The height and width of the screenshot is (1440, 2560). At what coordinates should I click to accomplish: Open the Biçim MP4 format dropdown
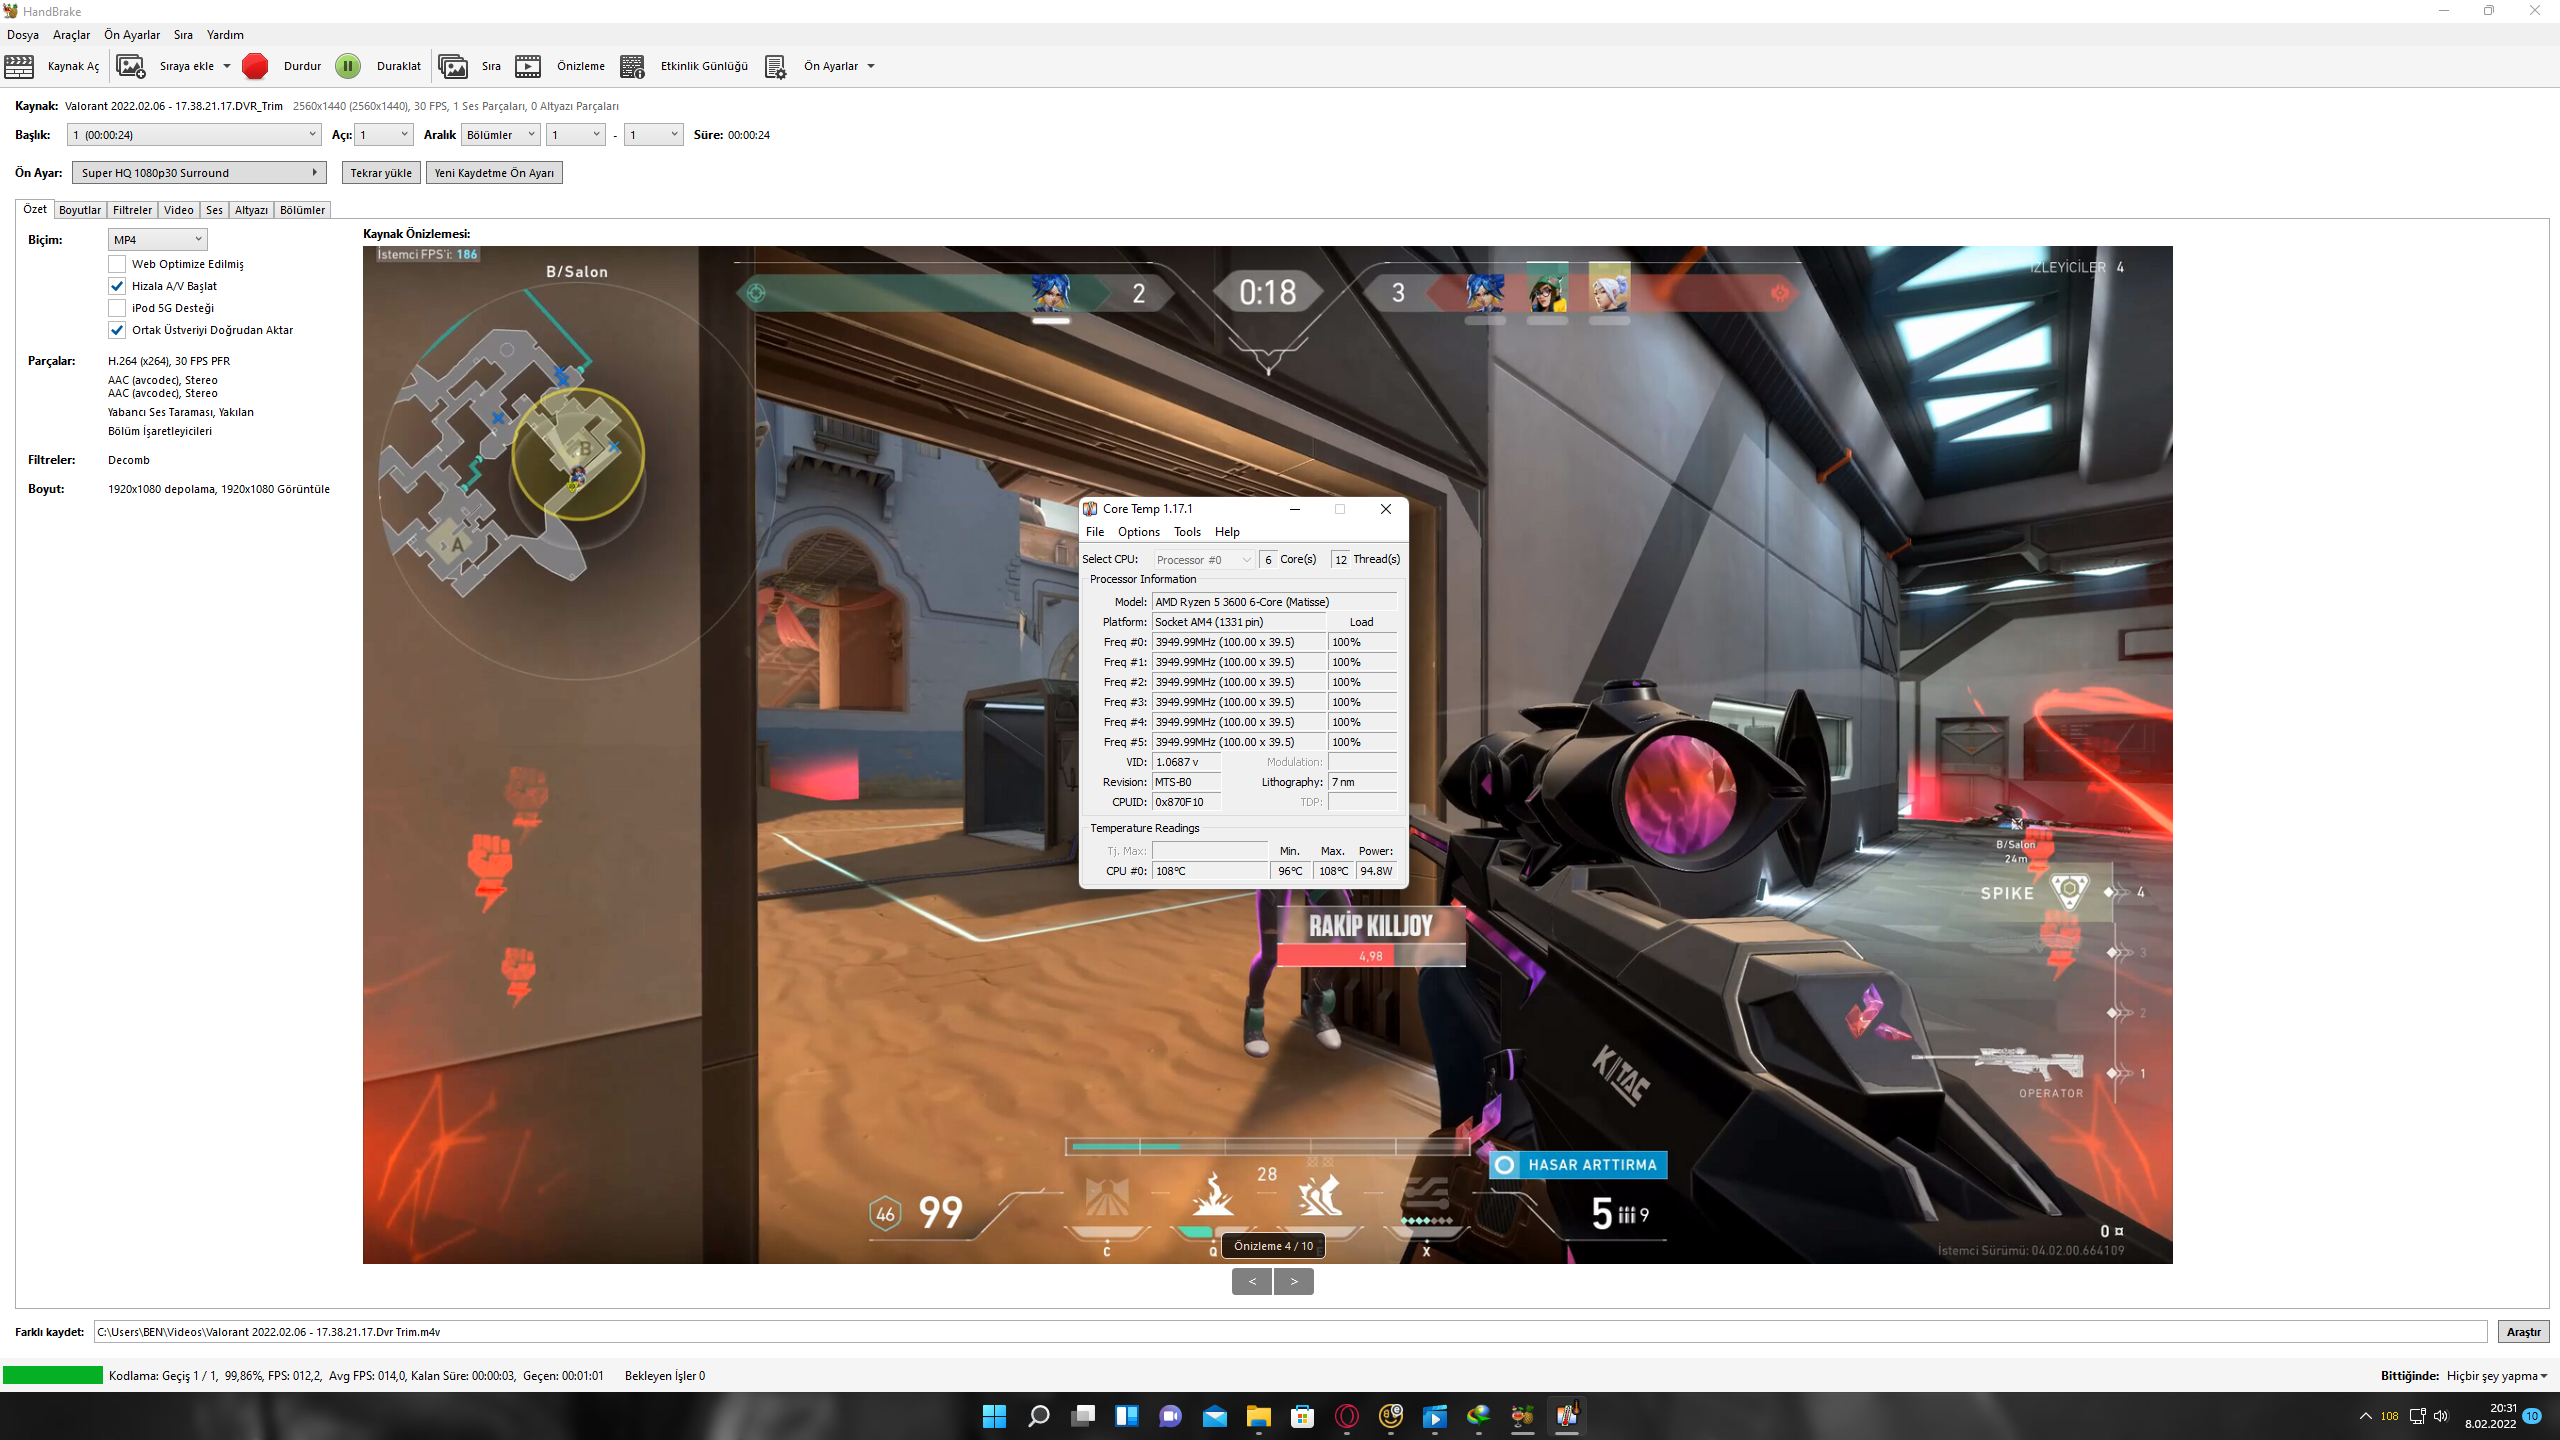[157, 240]
